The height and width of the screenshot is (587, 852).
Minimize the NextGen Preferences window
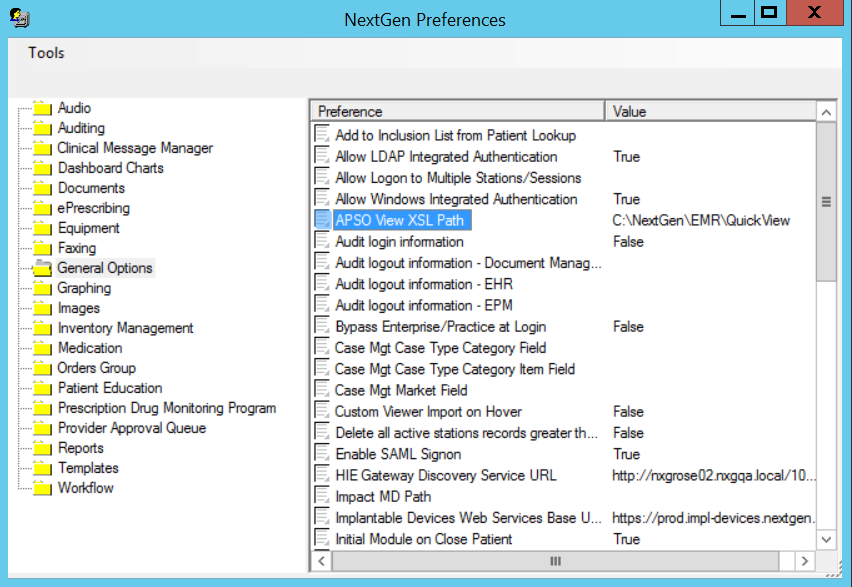pyautogui.click(x=737, y=13)
